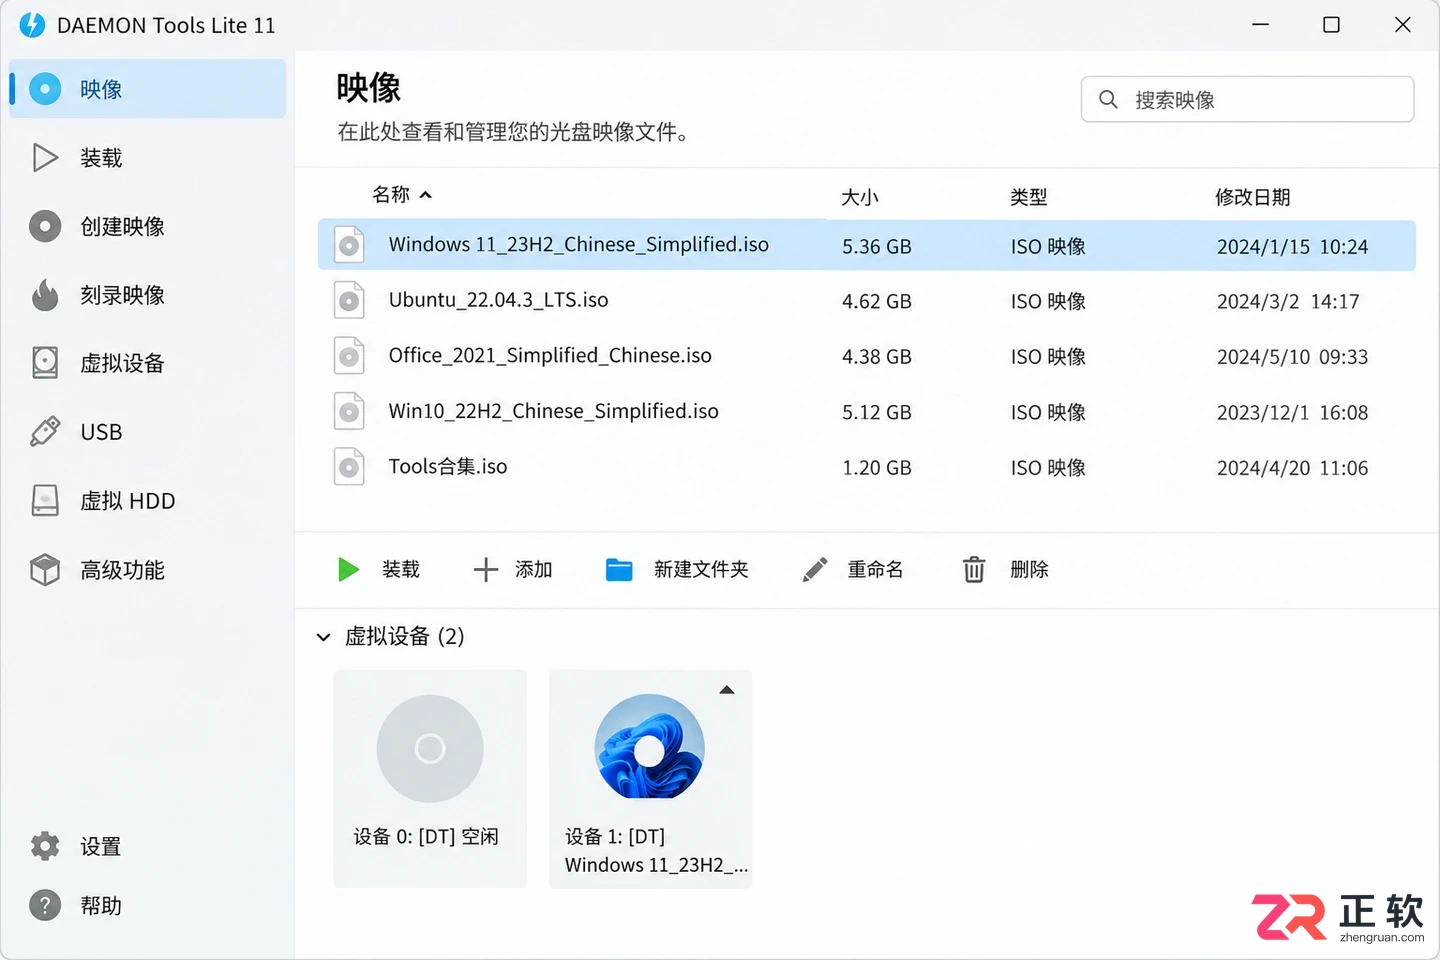The width and height of the screenshot is (1440, 960).
Task: Click the Tools合集 ISO file icon
Action: (x=349, y=467)
